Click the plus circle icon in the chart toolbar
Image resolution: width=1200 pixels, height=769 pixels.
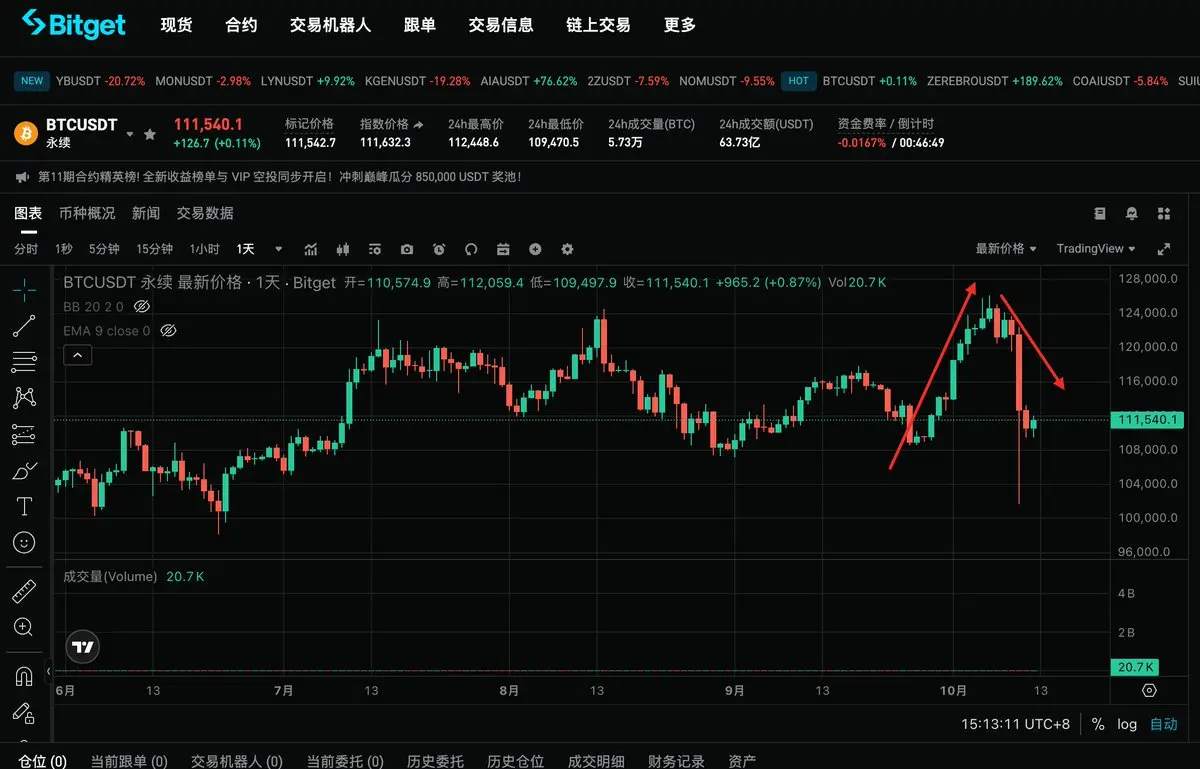[535, 249]
